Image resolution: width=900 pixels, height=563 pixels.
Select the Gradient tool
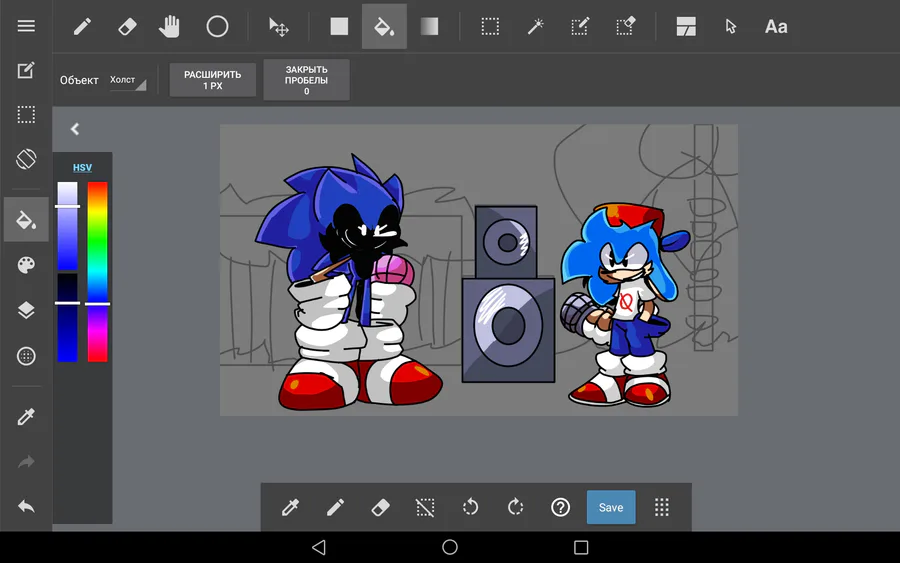[x=429, y=26]
